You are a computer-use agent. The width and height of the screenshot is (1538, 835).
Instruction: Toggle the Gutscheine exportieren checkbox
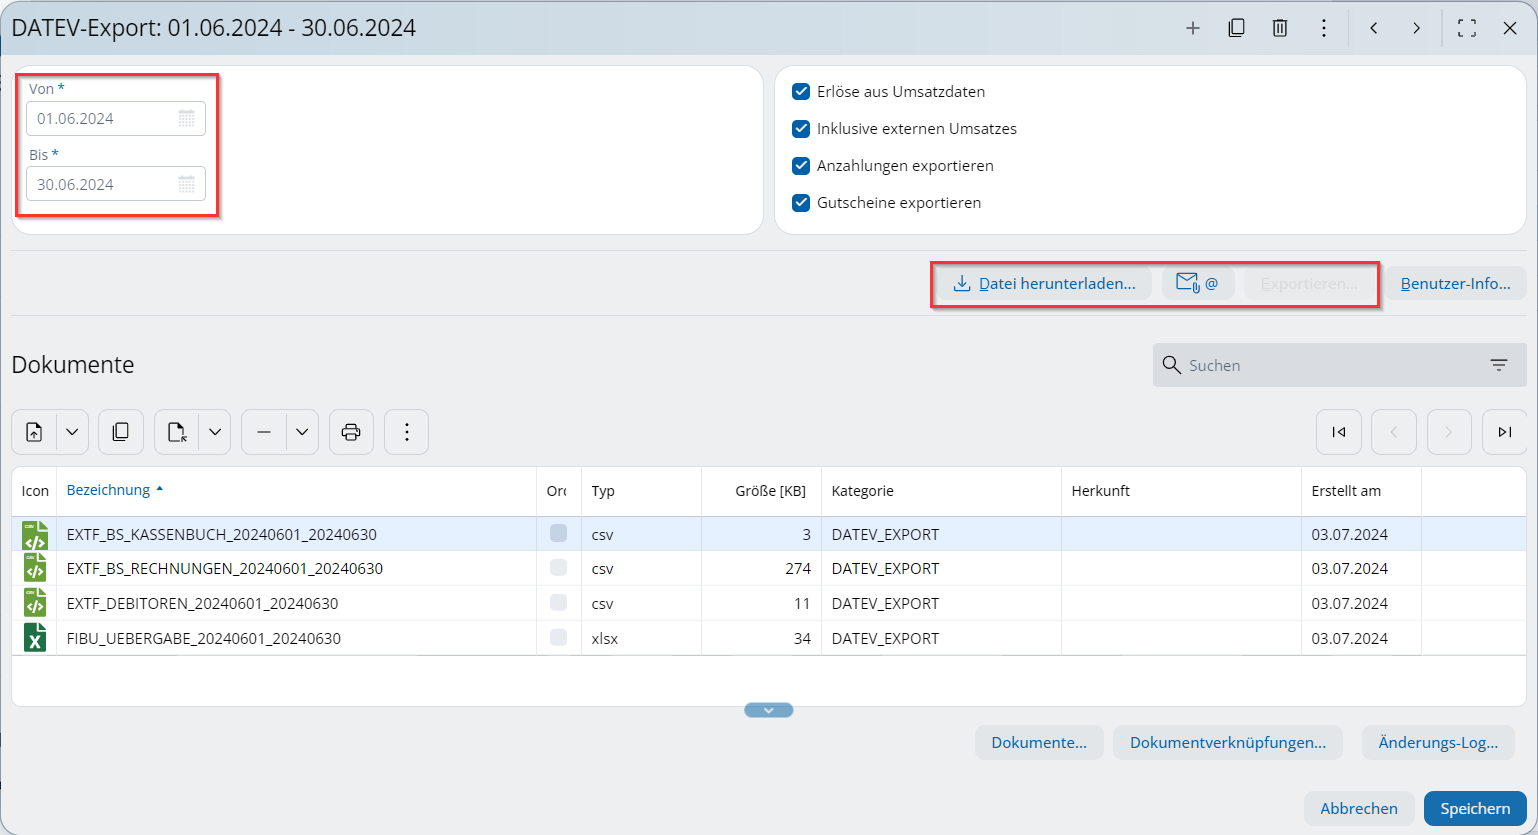801,203
